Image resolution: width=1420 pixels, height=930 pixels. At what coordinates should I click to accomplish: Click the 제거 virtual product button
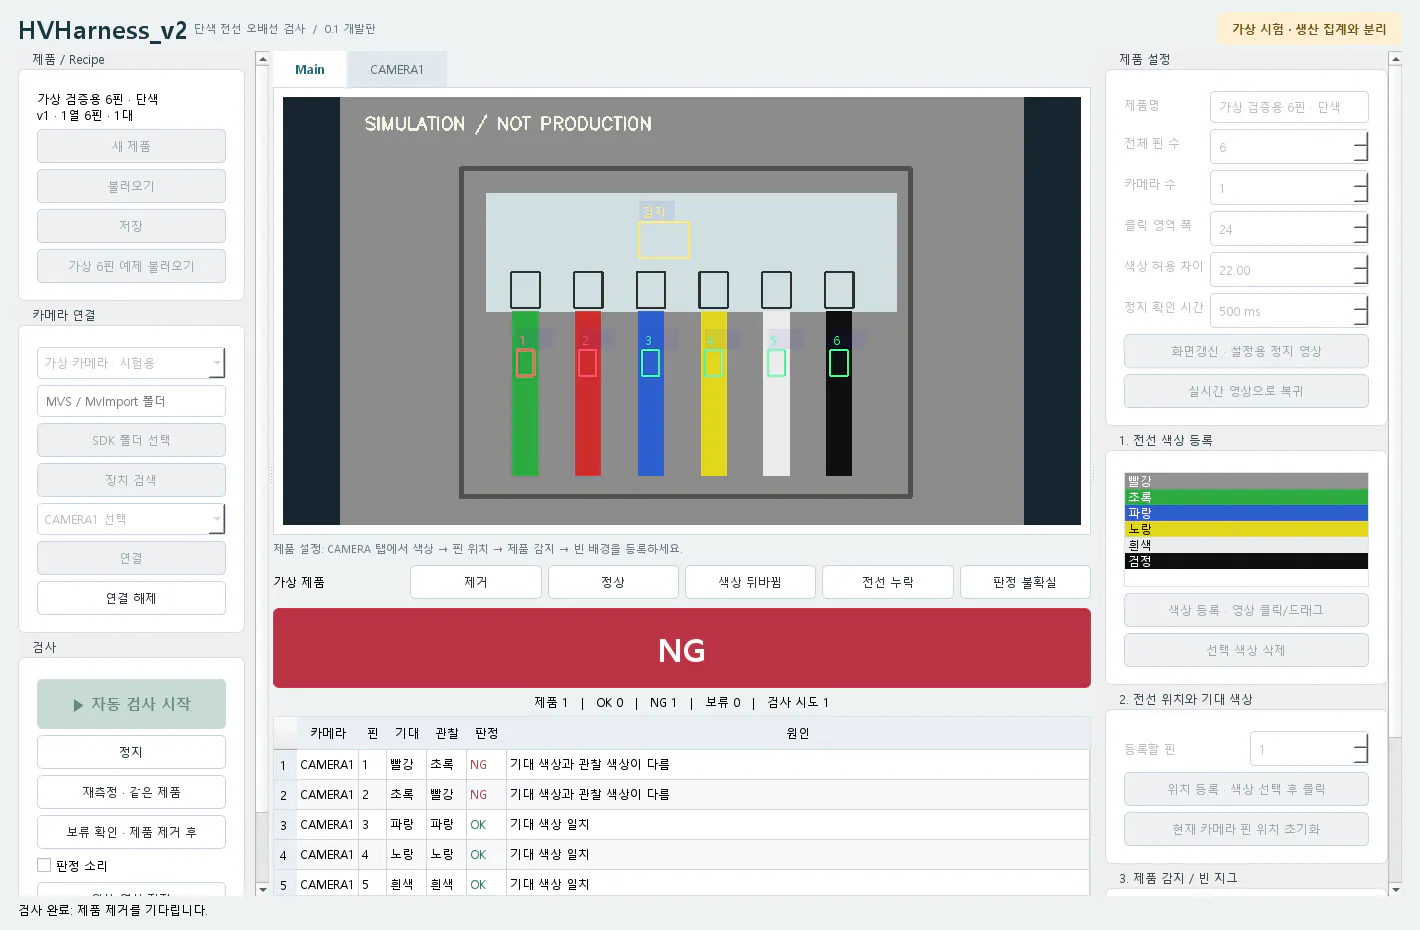476,582
